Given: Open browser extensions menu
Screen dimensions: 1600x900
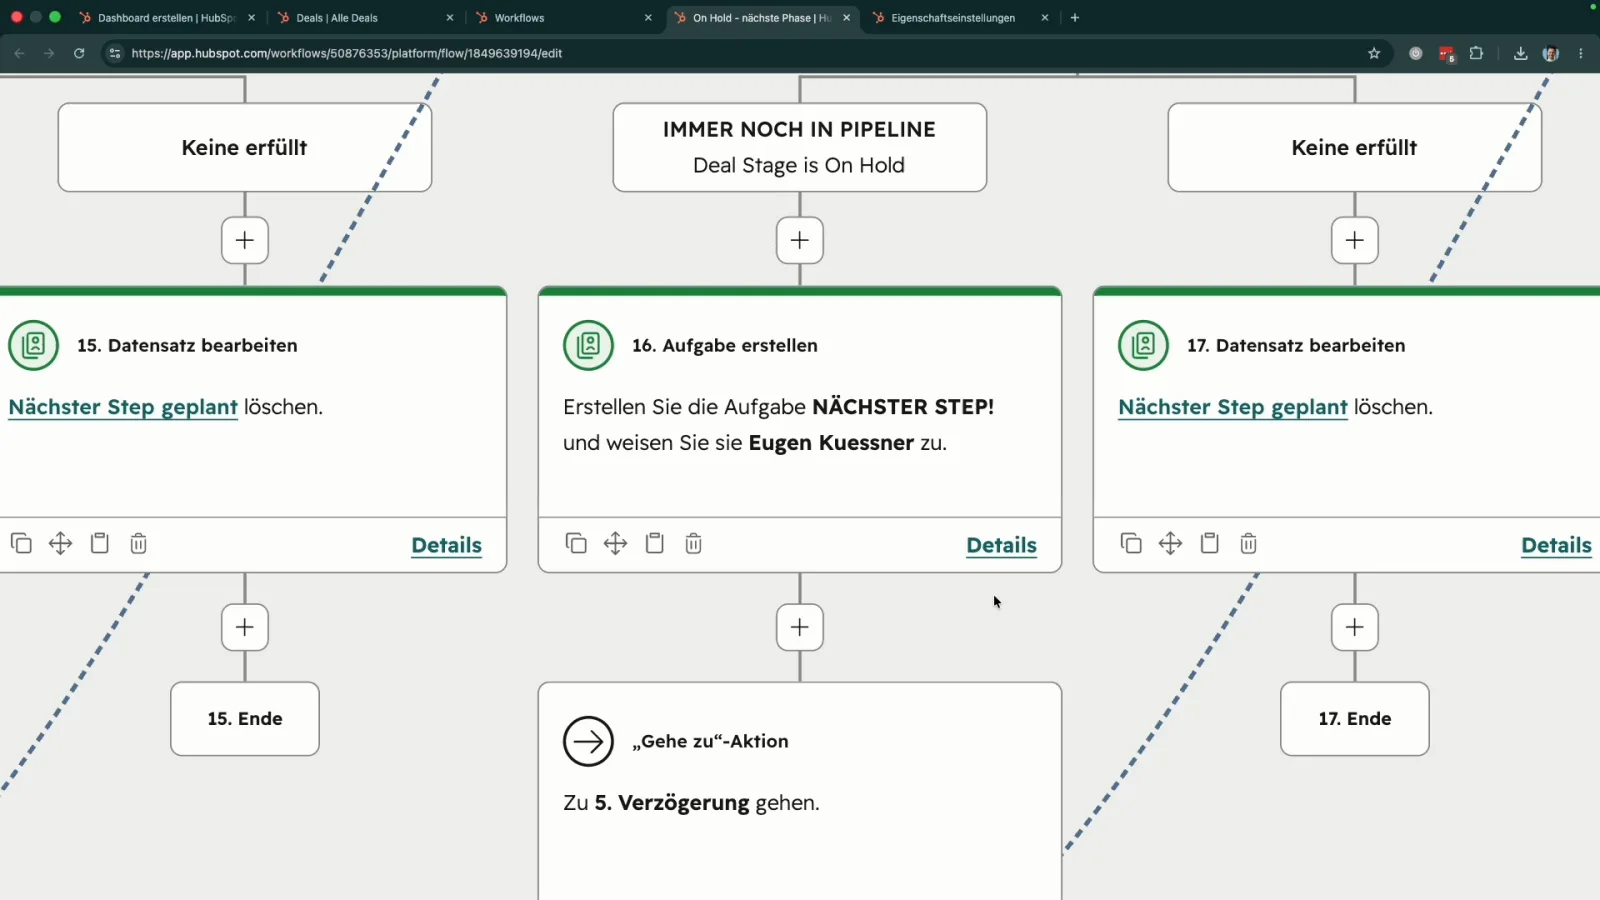Looking at the screenshot, I should tap(1476, 53).
